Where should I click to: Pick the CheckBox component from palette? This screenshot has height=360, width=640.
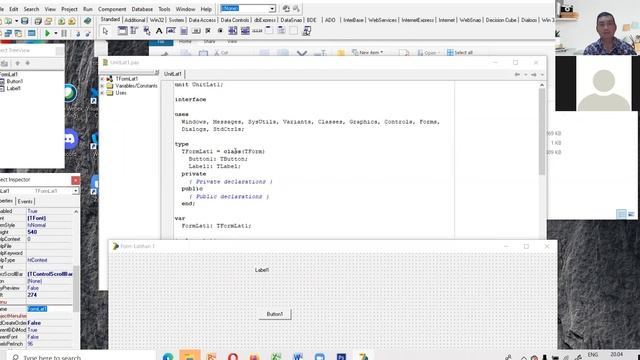tap(208, 31)
